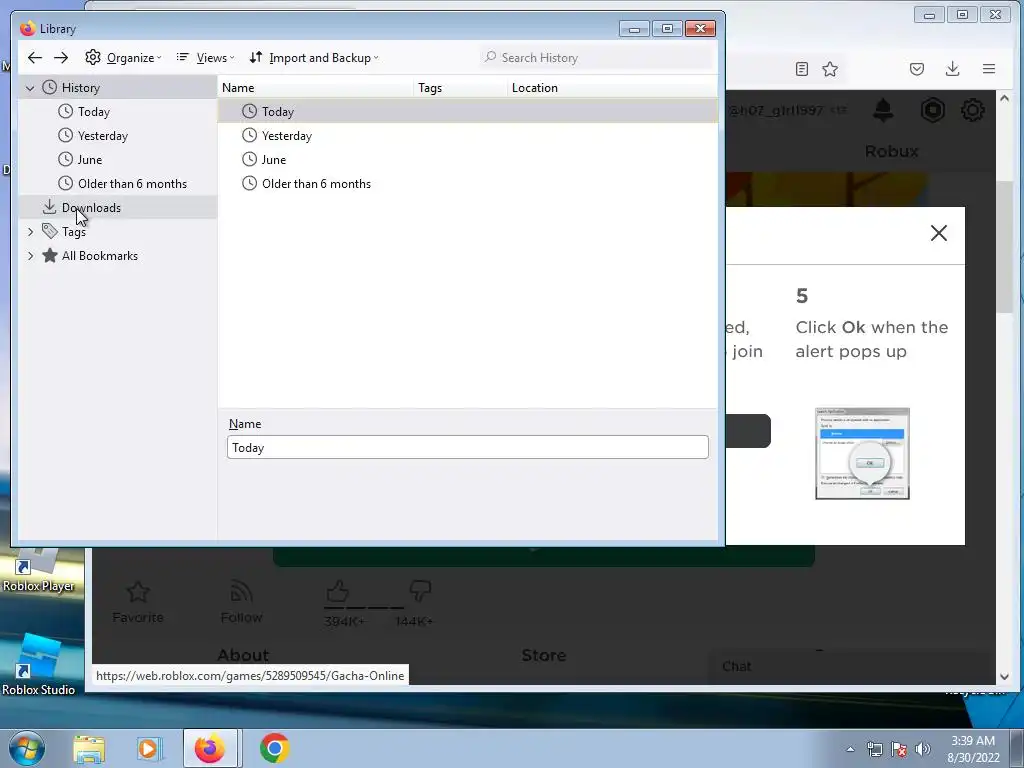Open Roblox settings gear icon

[973, 110]
